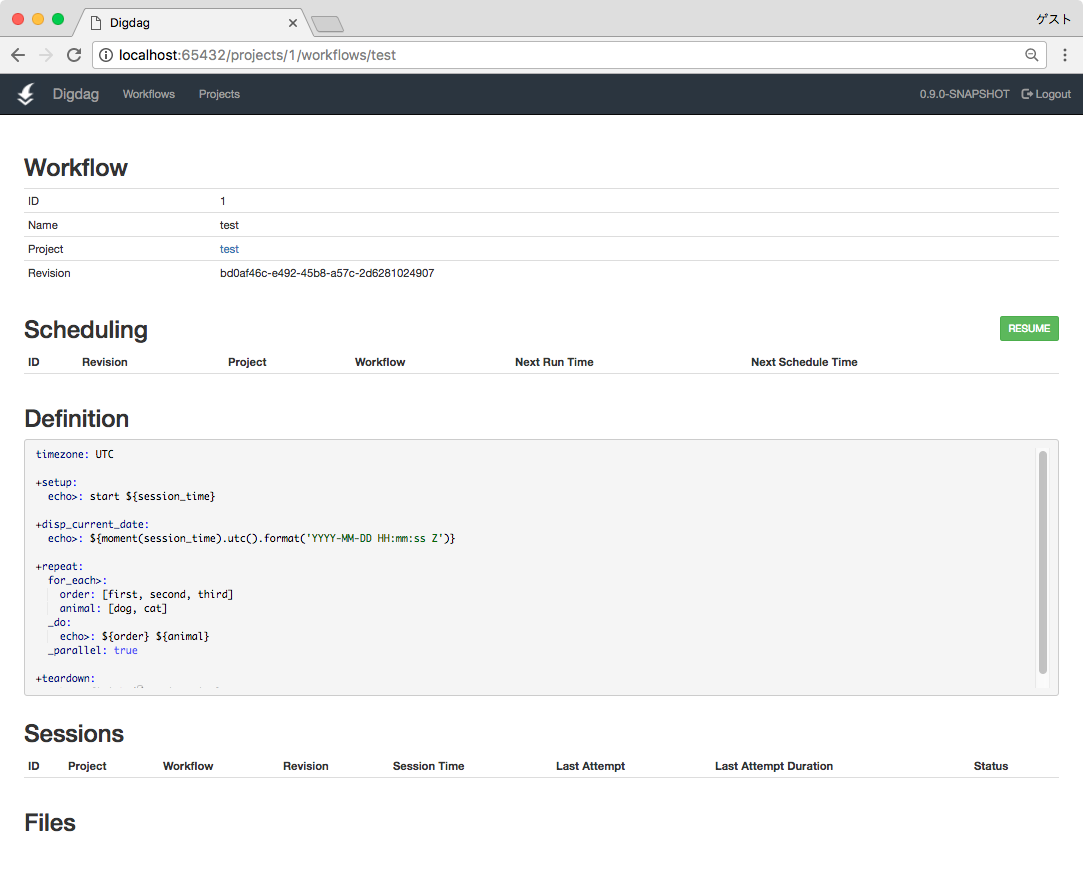Open a new browser tab
The image size is (1083, 876).
coord(327,23)
